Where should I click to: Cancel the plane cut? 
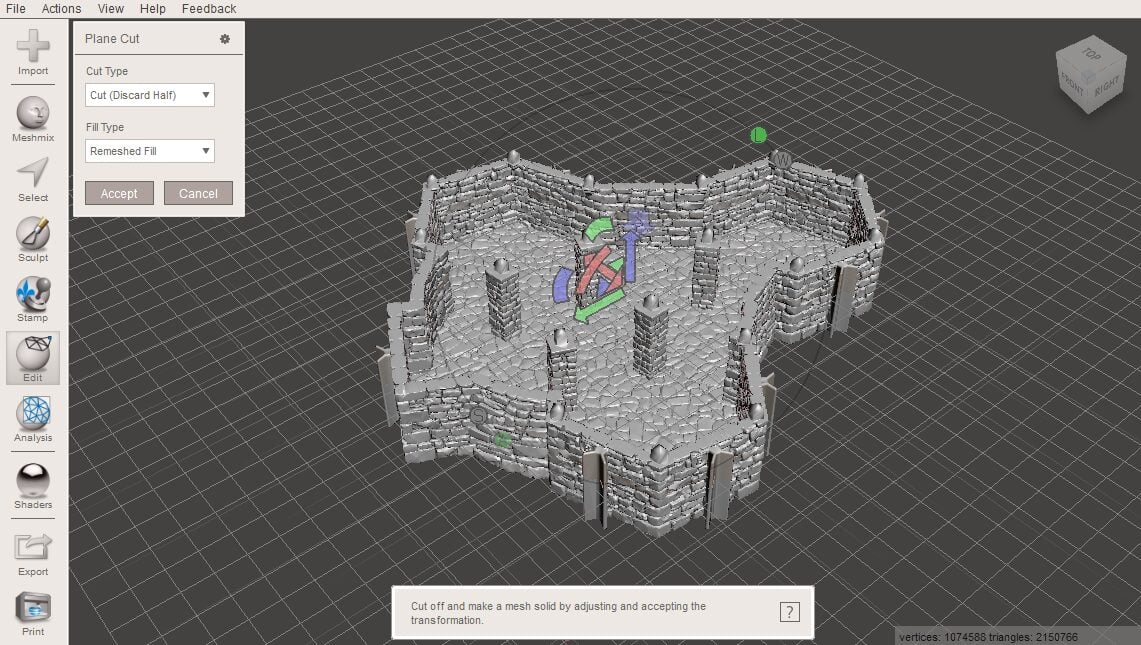click(x=198, y=194)
